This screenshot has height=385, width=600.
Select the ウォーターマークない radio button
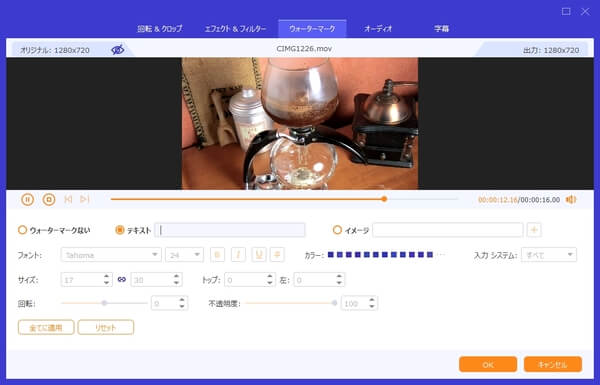[x=23, y=230]
